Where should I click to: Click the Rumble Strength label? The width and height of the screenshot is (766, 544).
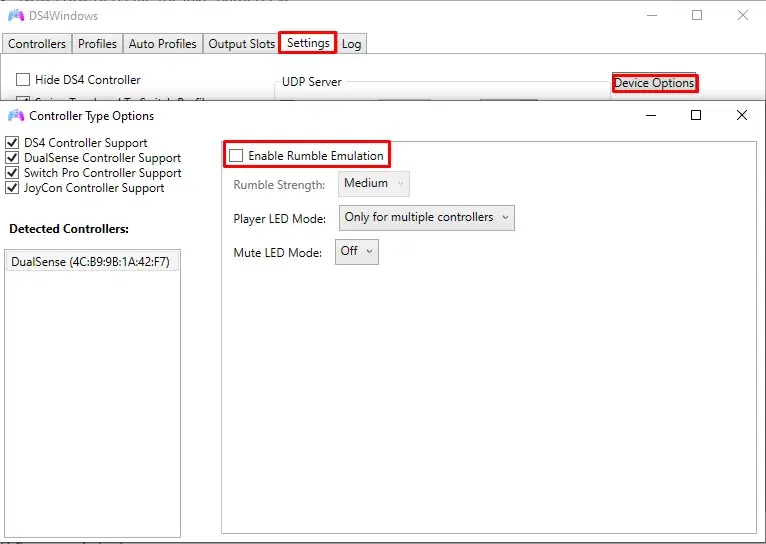click(x=279, y=185)
